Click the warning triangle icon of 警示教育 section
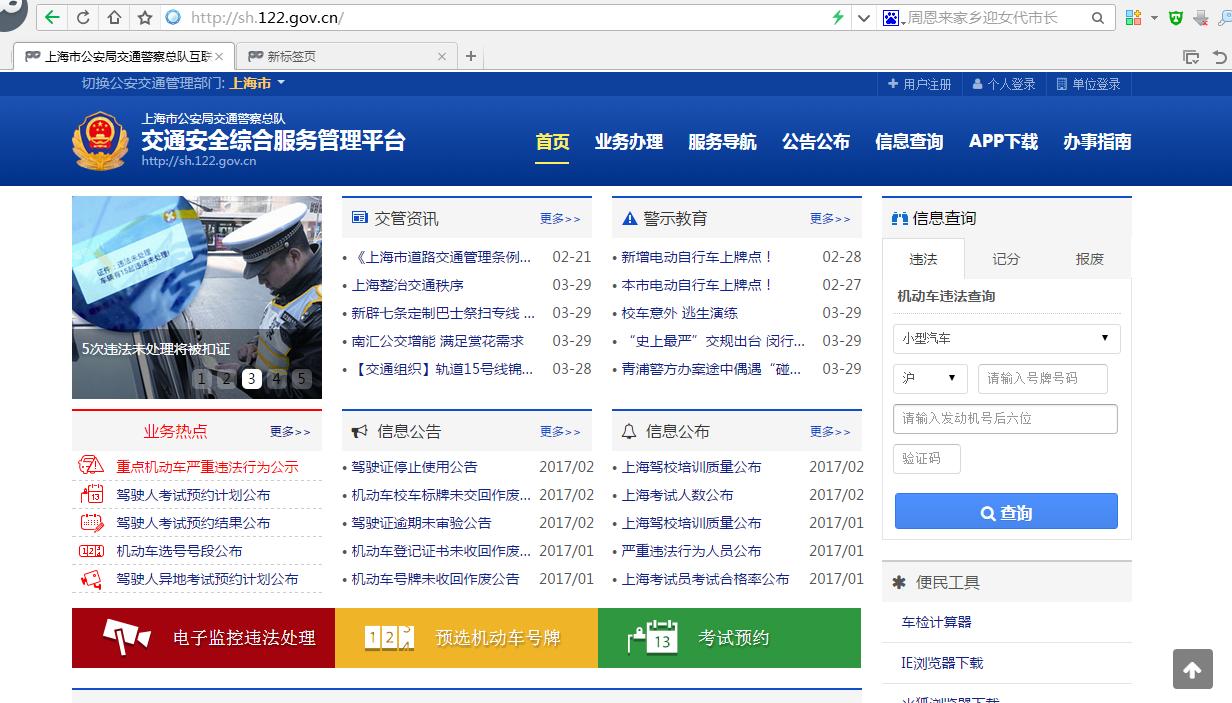Viewport: 1232px width, 703px height. tap(629, 217)
